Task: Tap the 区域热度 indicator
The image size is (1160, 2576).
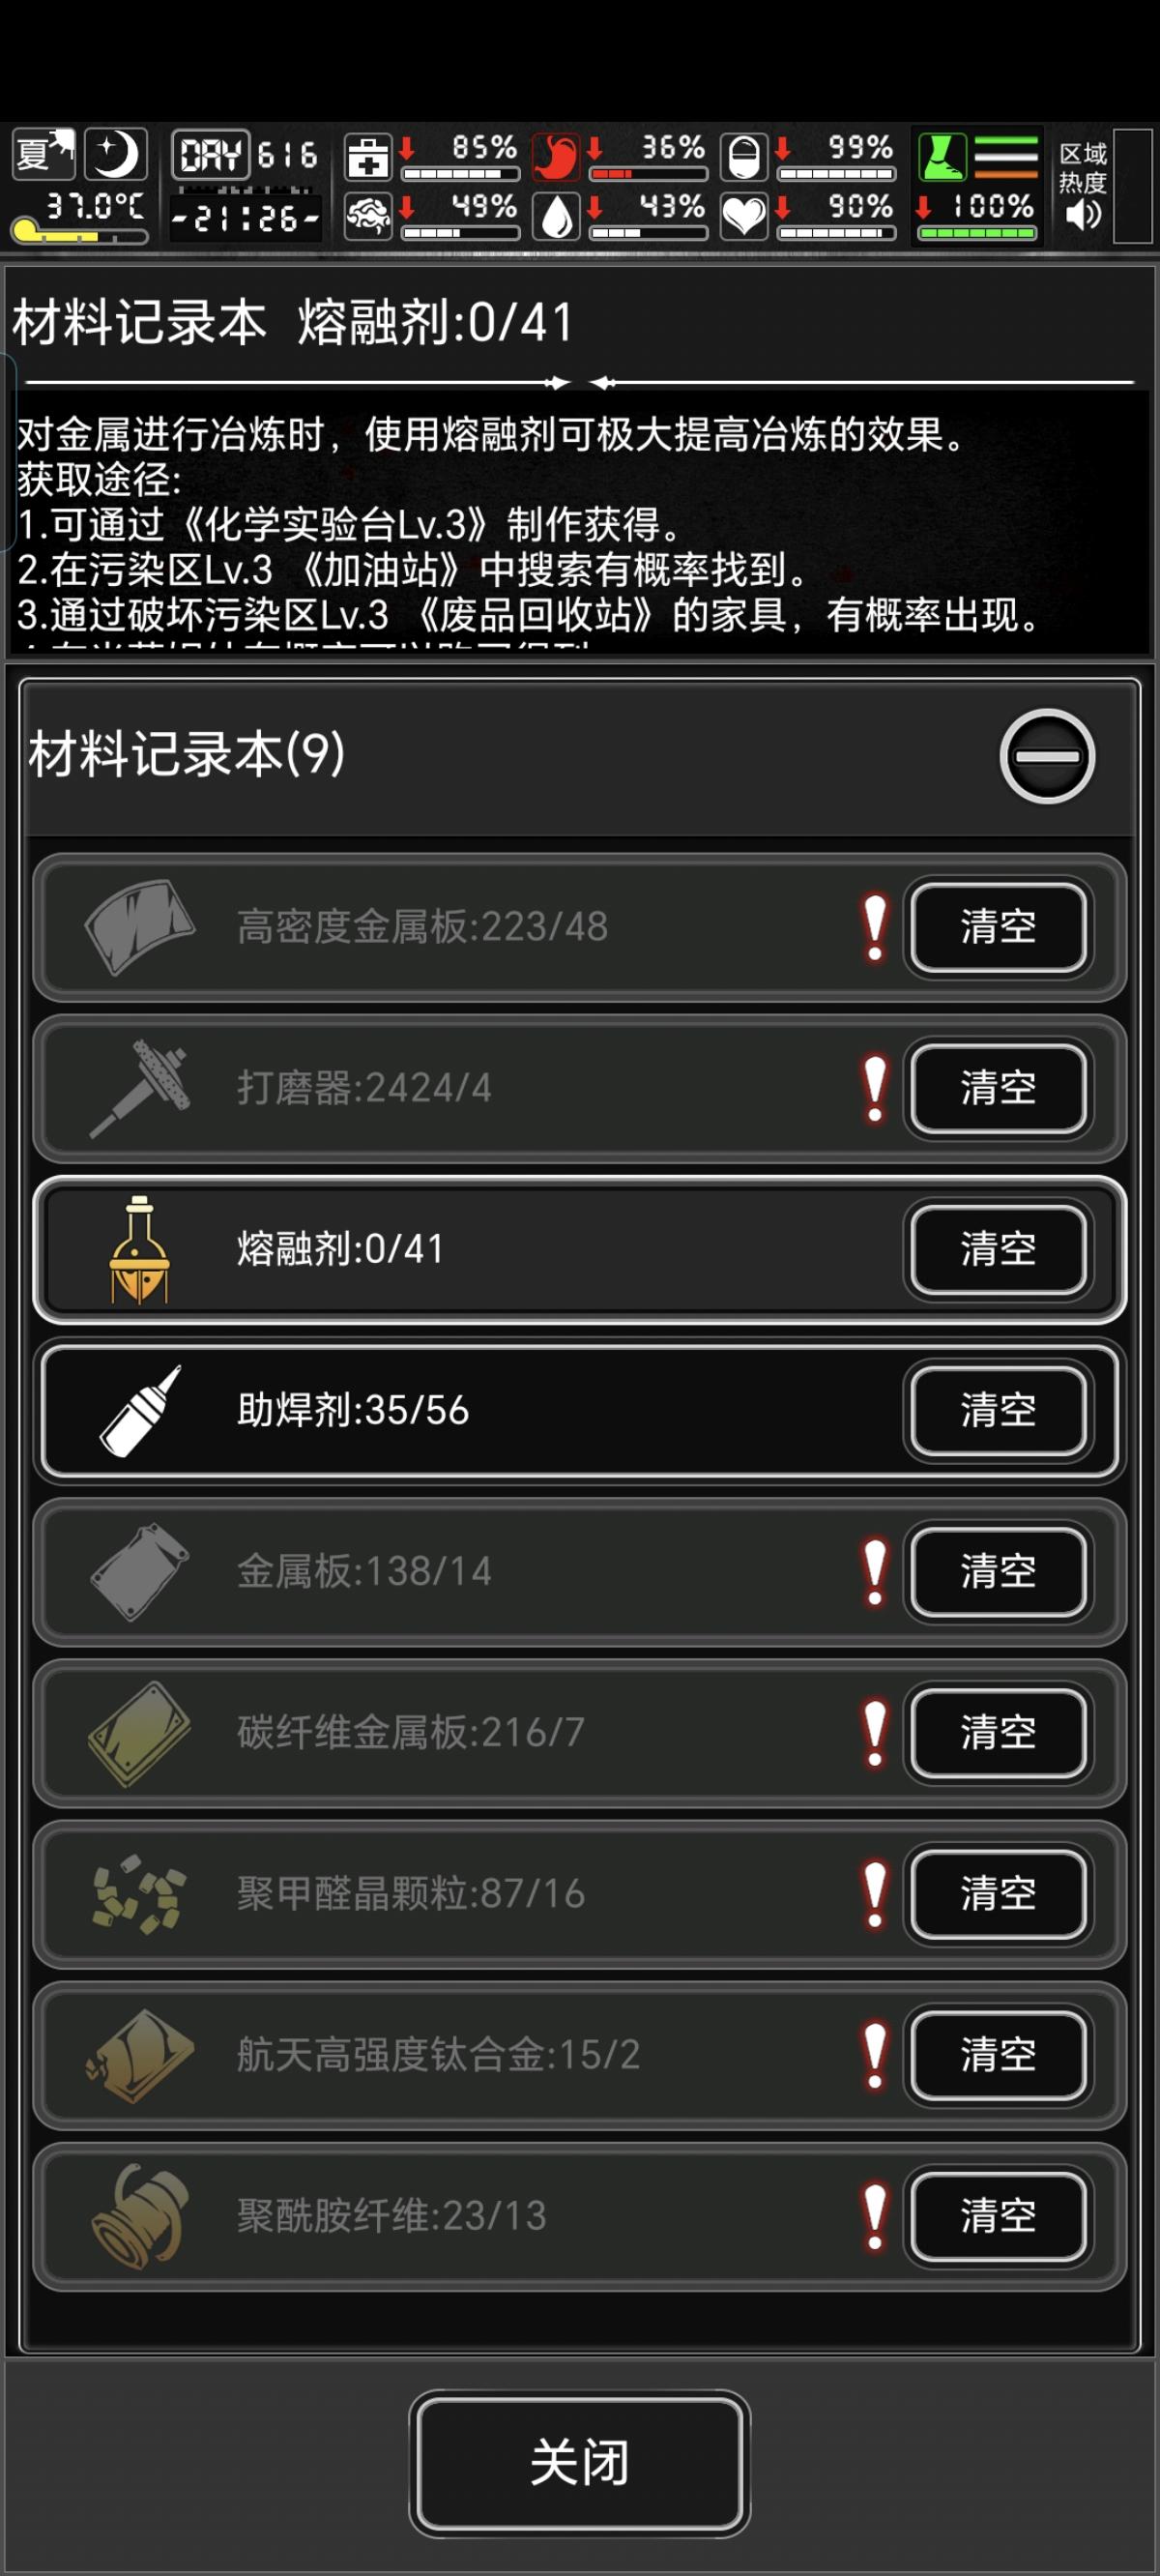Action: point(1083,167)
